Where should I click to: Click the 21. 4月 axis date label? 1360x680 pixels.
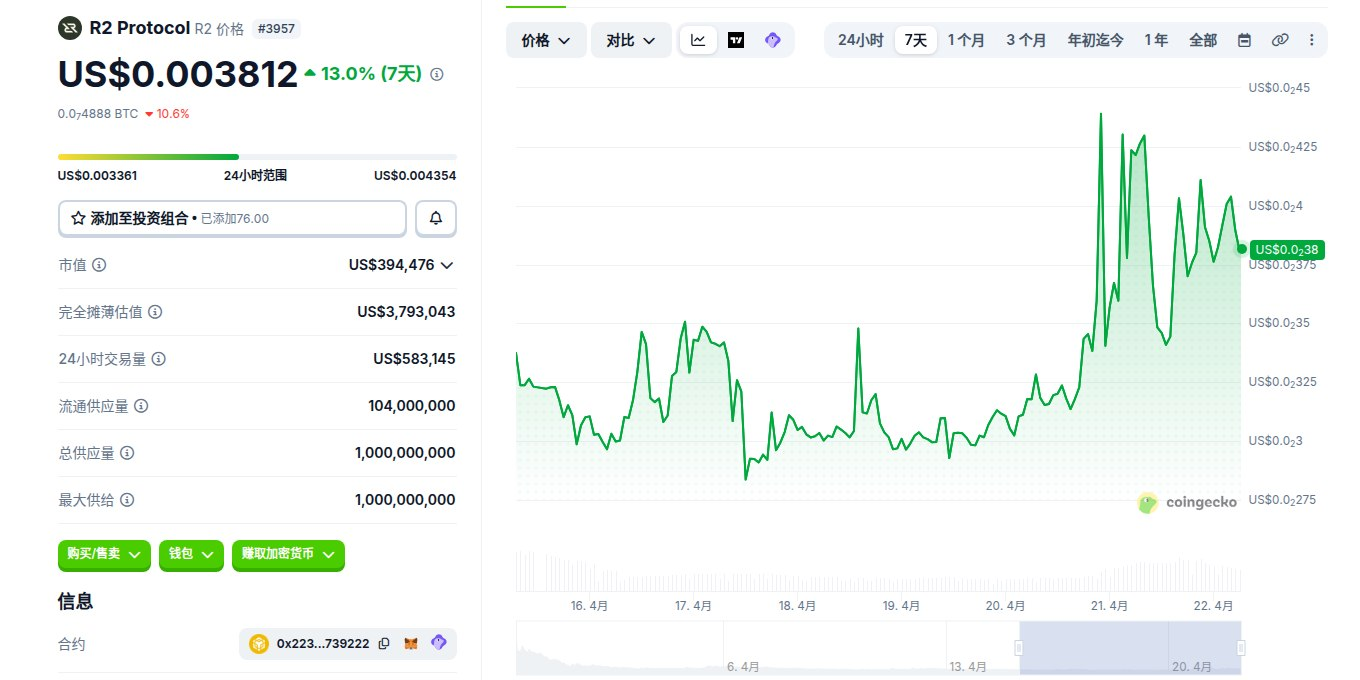1110,606
